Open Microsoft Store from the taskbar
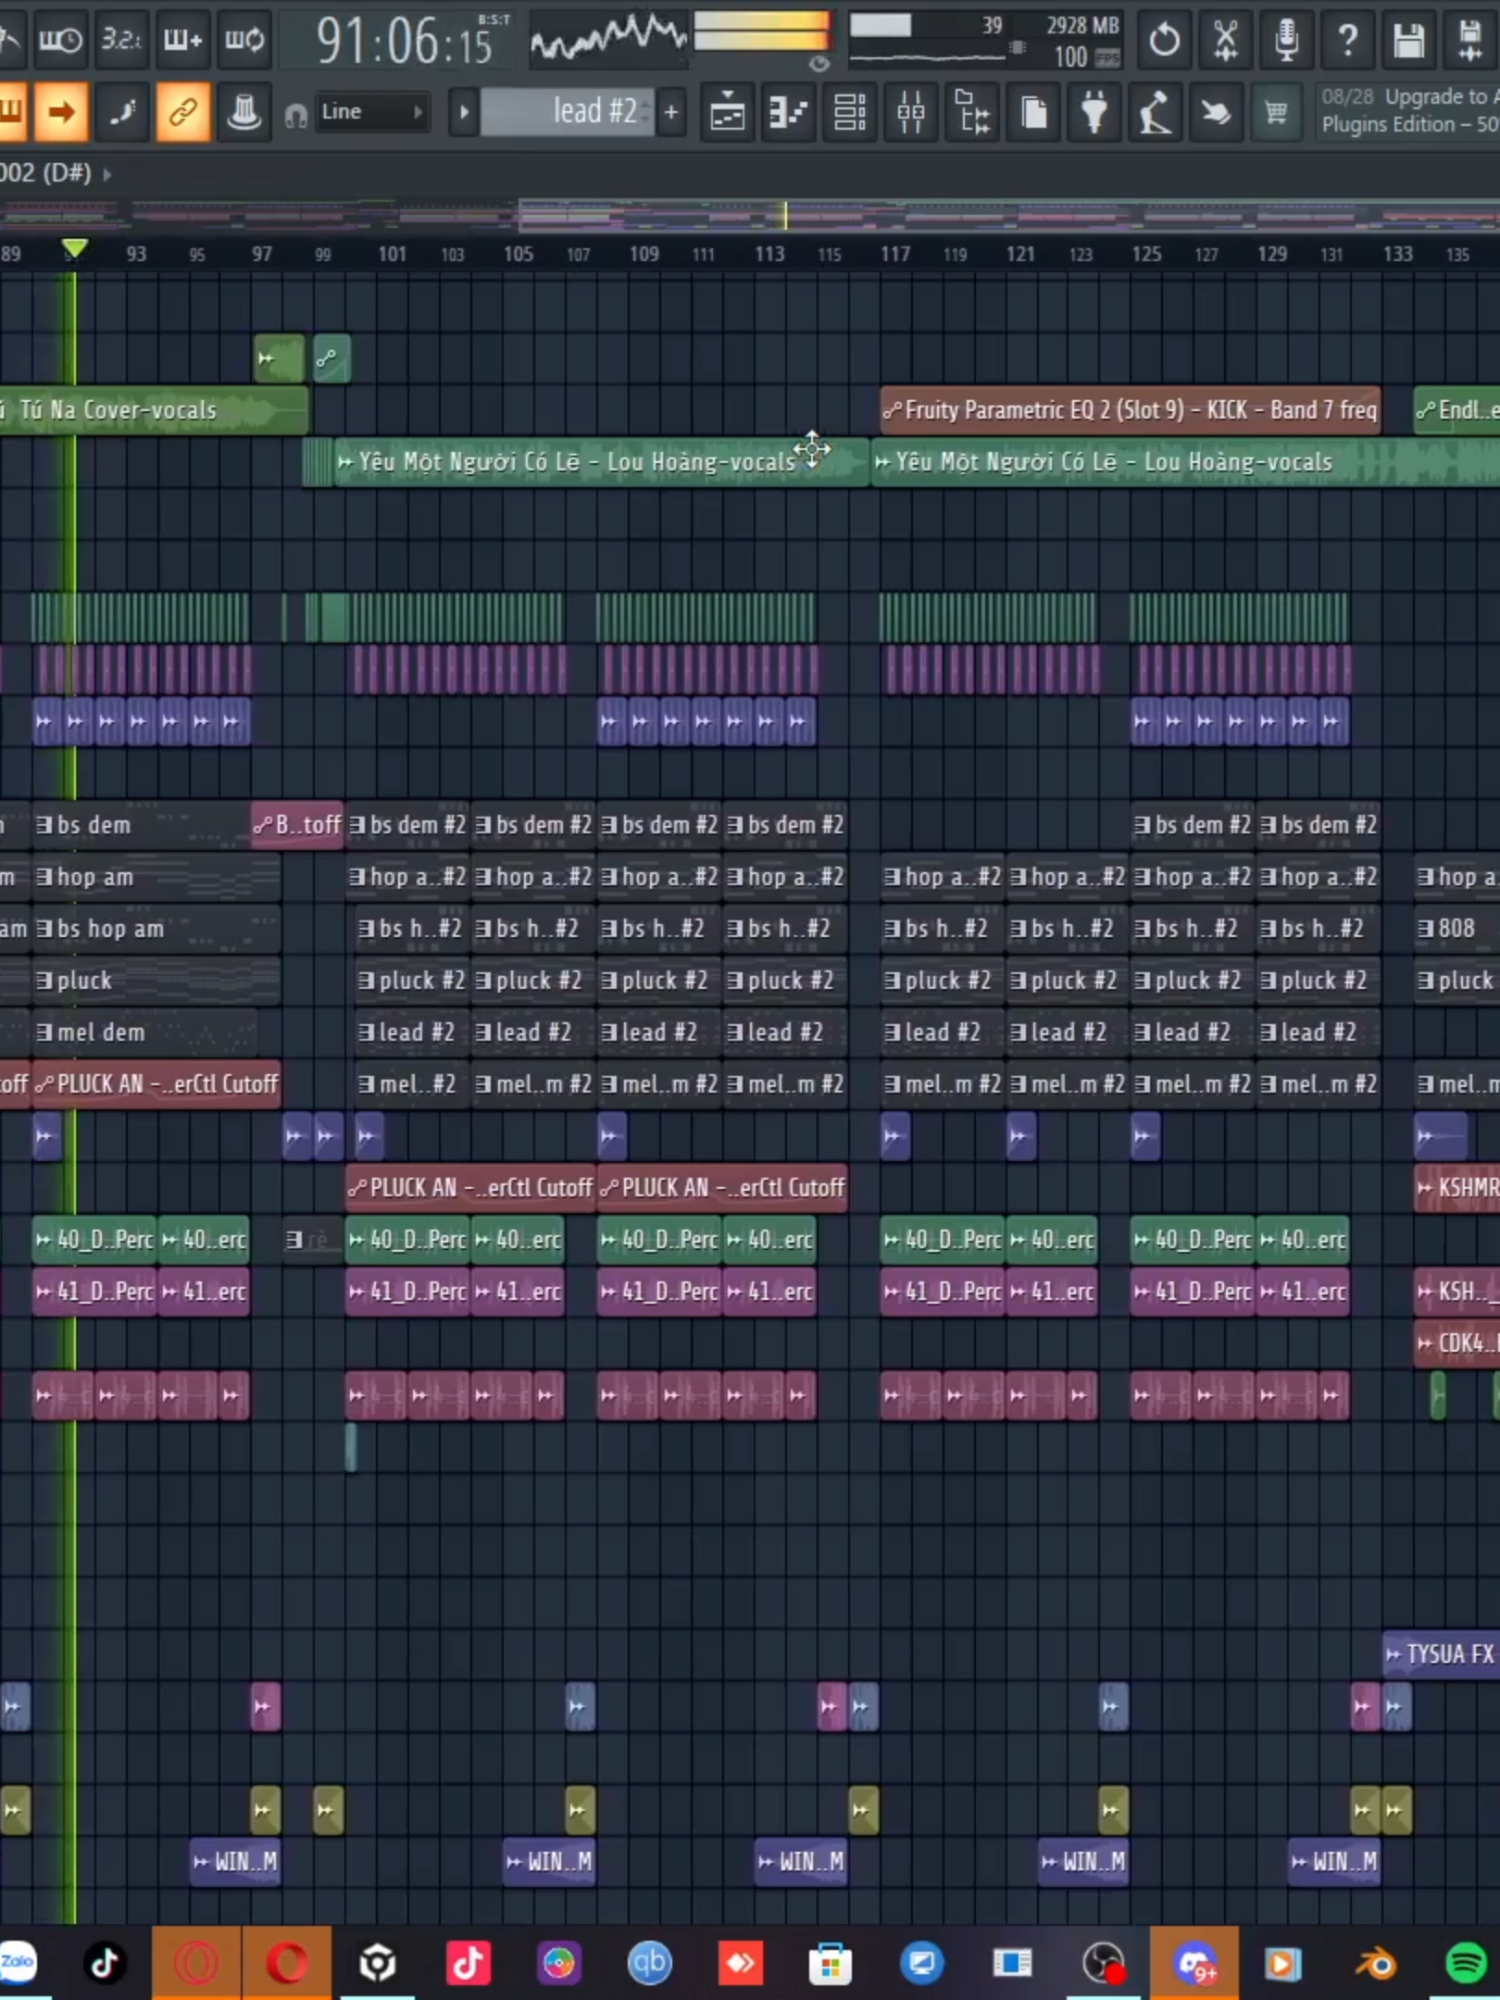 click(830, 1963)
